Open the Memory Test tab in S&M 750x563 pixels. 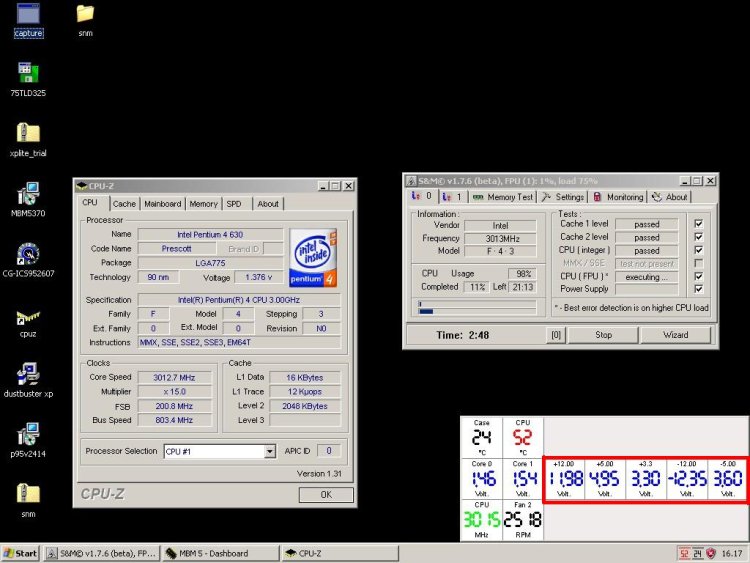(x=510, y=197)
